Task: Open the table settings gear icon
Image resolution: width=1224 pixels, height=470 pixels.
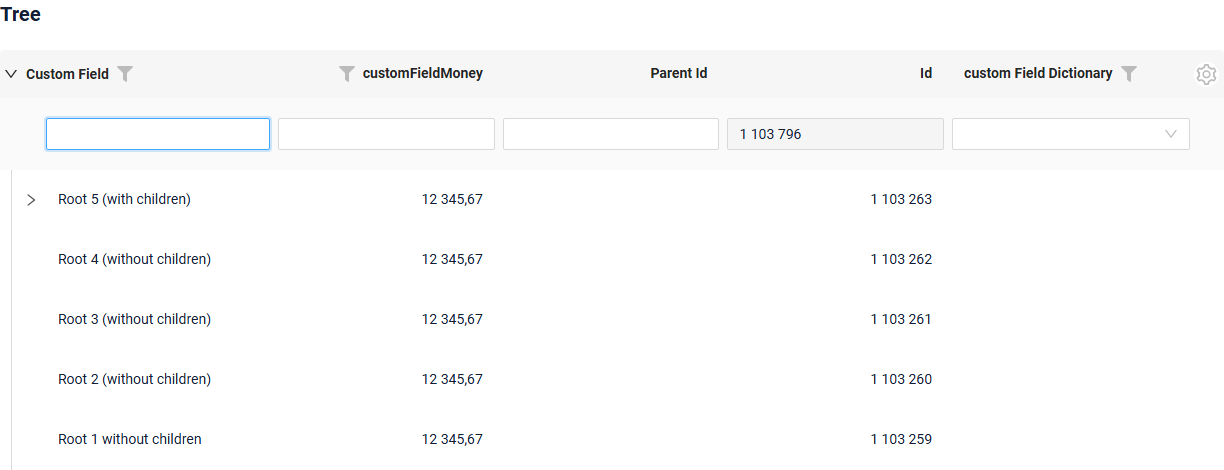Action: point(1206,74)
